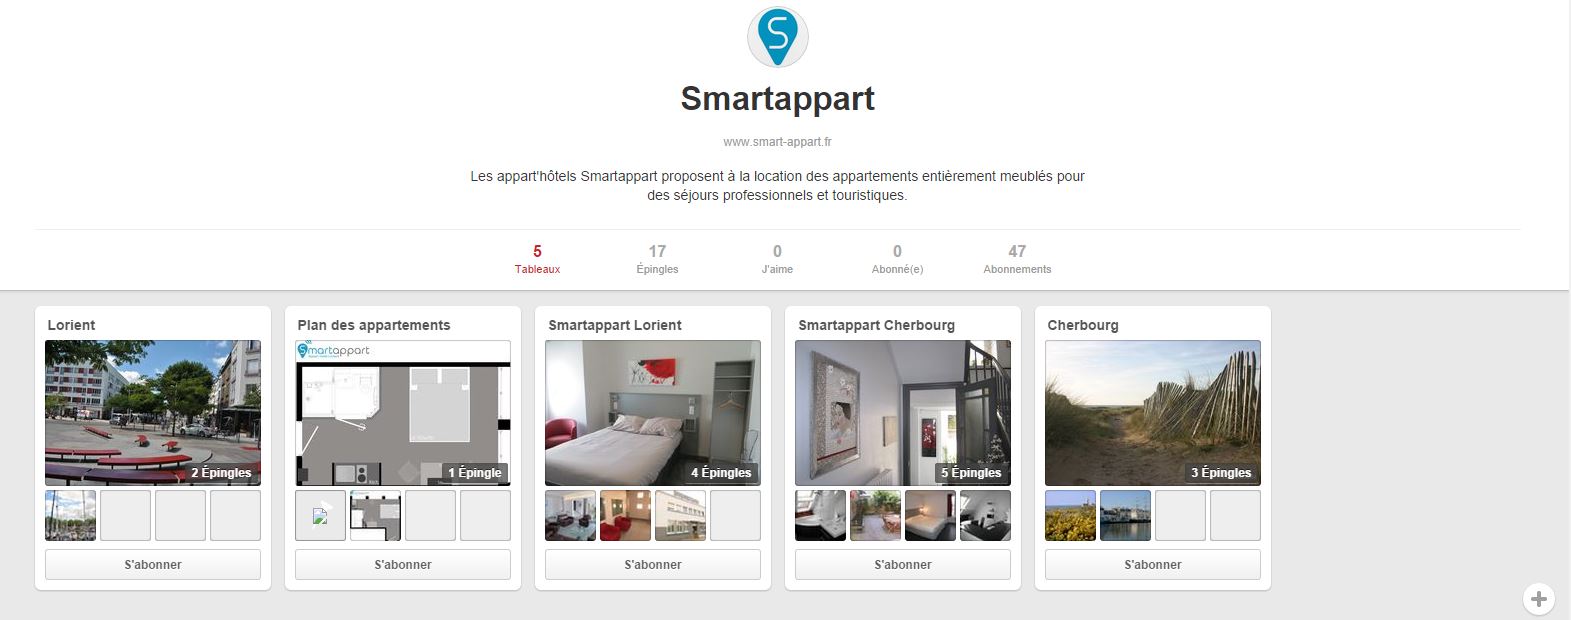The height and width of the screenshot is (620, 1571).
Task: Subscribe to Plan des appartements board
Action: coord(403,564)
